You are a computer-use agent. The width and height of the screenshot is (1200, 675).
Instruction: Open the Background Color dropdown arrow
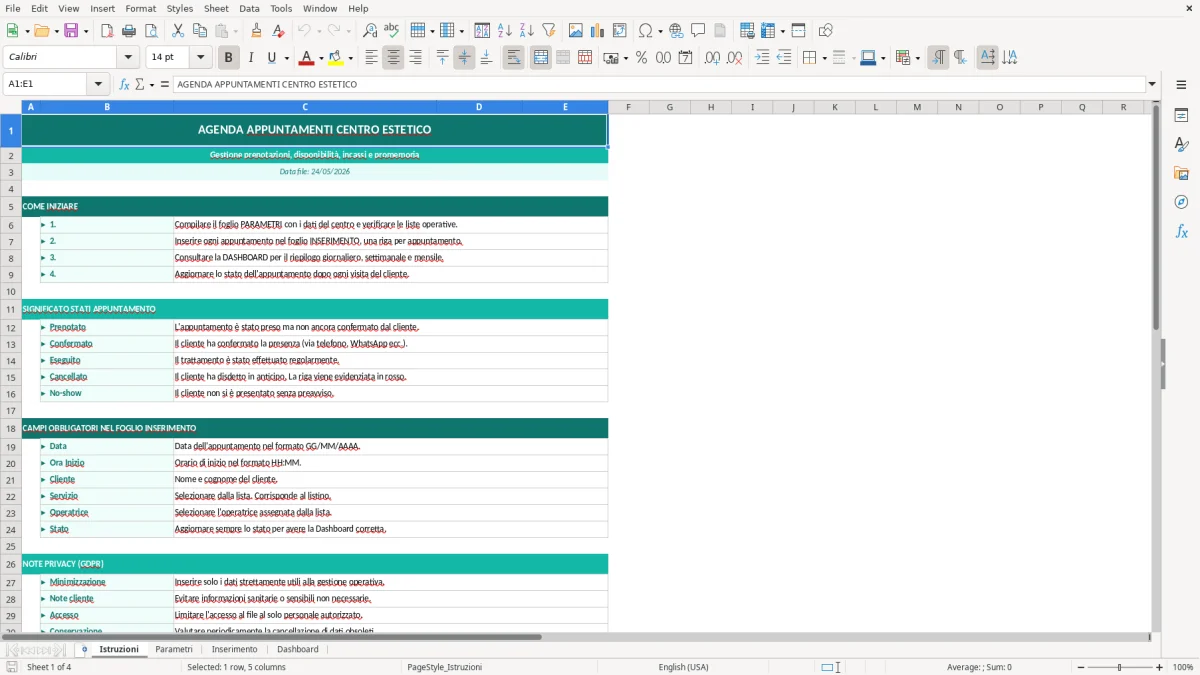coord(350,58)
